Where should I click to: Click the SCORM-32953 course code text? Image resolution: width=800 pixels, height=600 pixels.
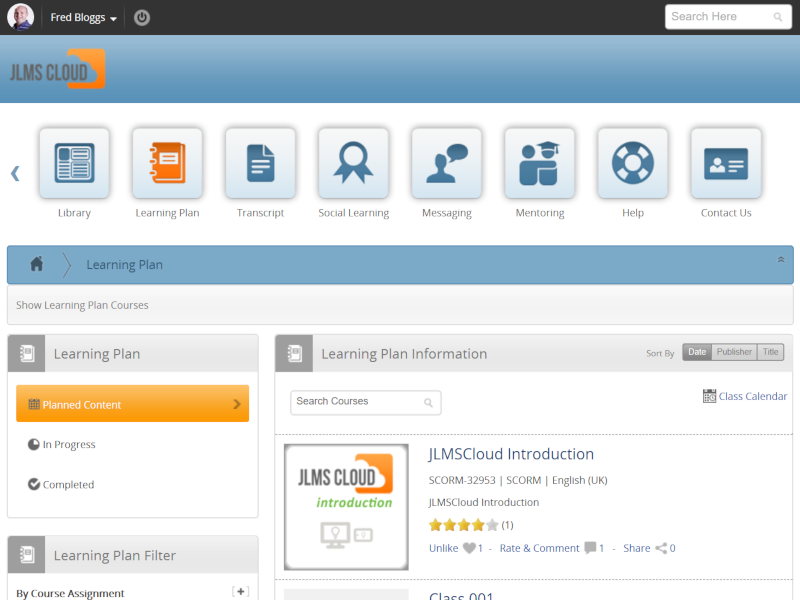pyautogui.click(x=462, y=480)
